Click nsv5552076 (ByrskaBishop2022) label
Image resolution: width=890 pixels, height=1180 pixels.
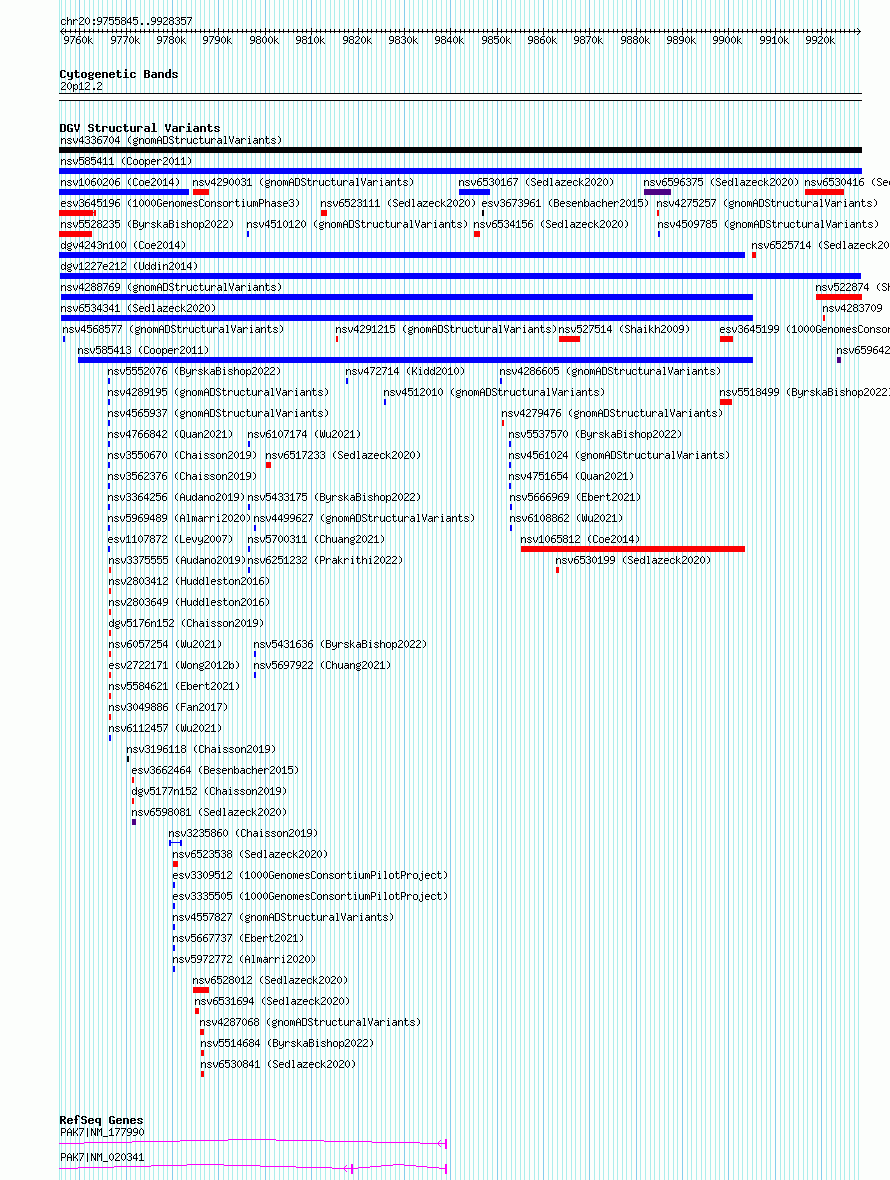(194, 372)
